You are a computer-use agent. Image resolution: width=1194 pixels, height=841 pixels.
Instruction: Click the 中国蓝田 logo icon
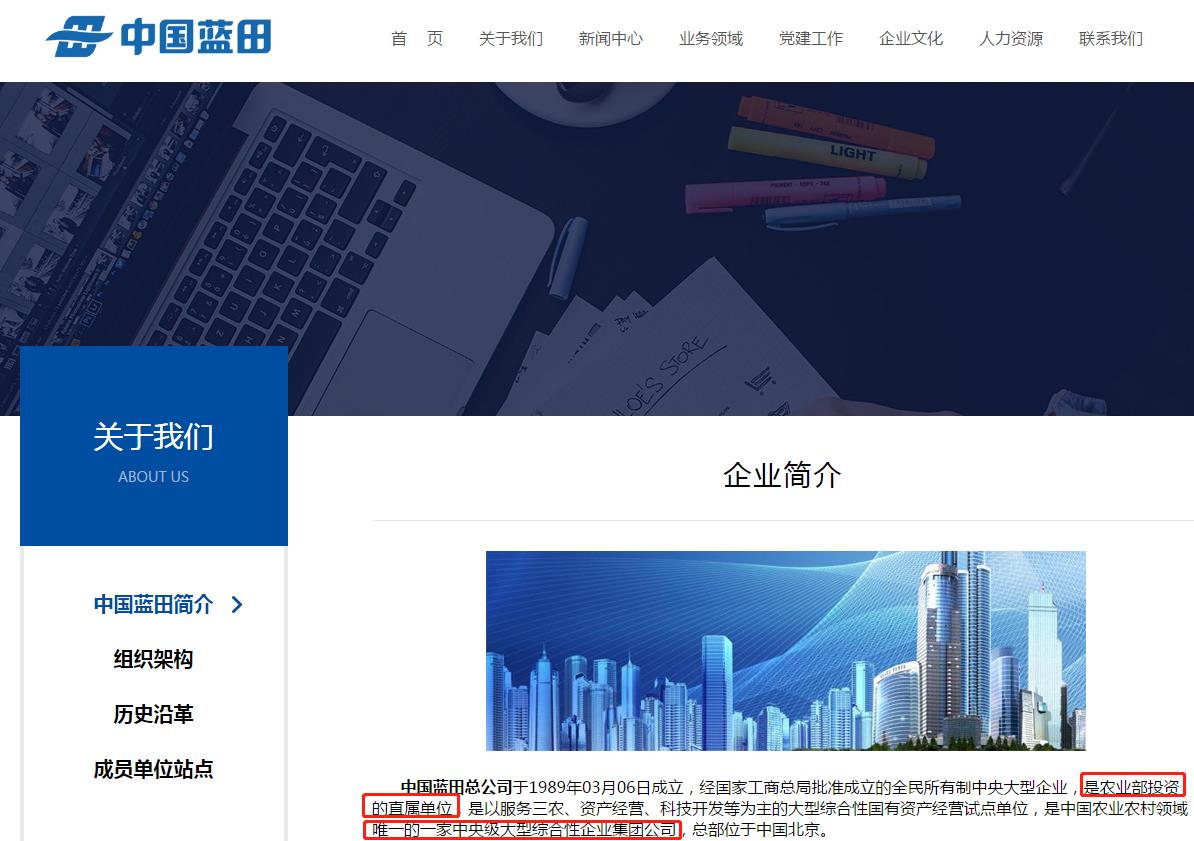pyautogui.click(x=80, y=37)
